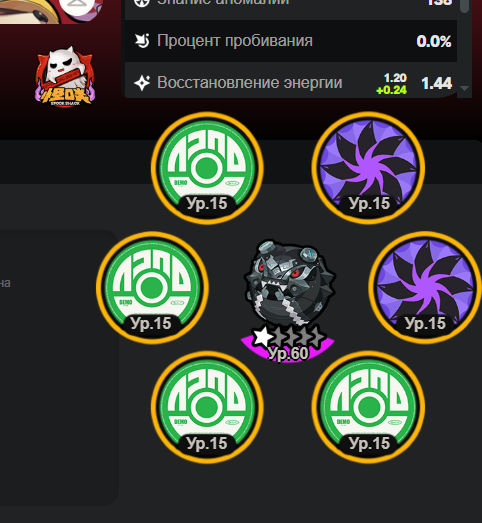Viewport: 482px width, 523px height.
Task: Select the Процент пробивания stat row
Action: (x=291, y=41)
